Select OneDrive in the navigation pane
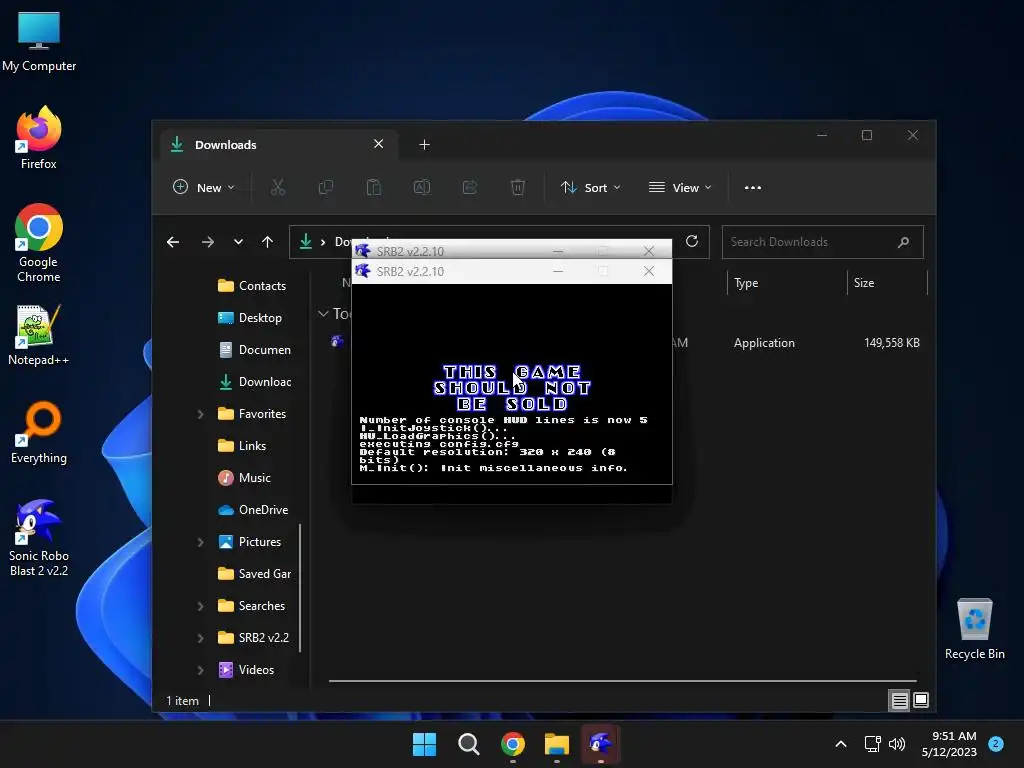The height and width of the screenshot is (768, 1024). [253, 509]
